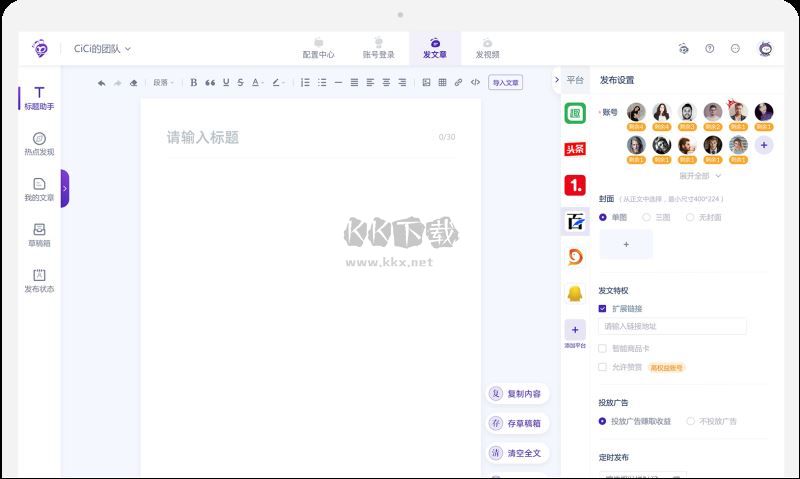
Task: Open the highlight pen color dropdown
Action: click(278, 82)
